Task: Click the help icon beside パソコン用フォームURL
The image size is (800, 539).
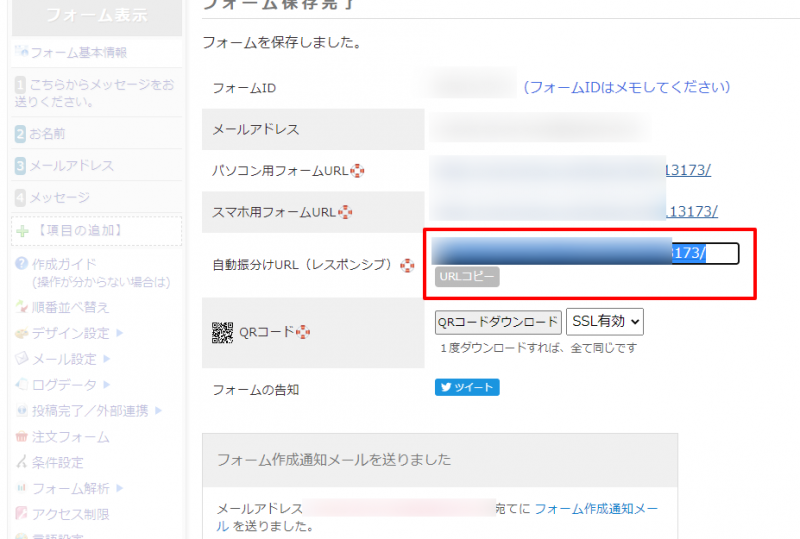Action: click(358, 171)
